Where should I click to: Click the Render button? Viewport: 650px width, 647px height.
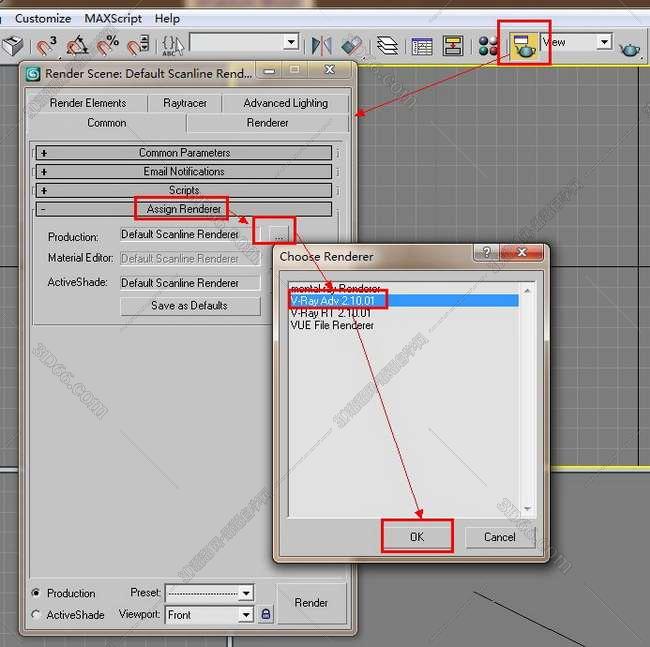pos(311,602)
